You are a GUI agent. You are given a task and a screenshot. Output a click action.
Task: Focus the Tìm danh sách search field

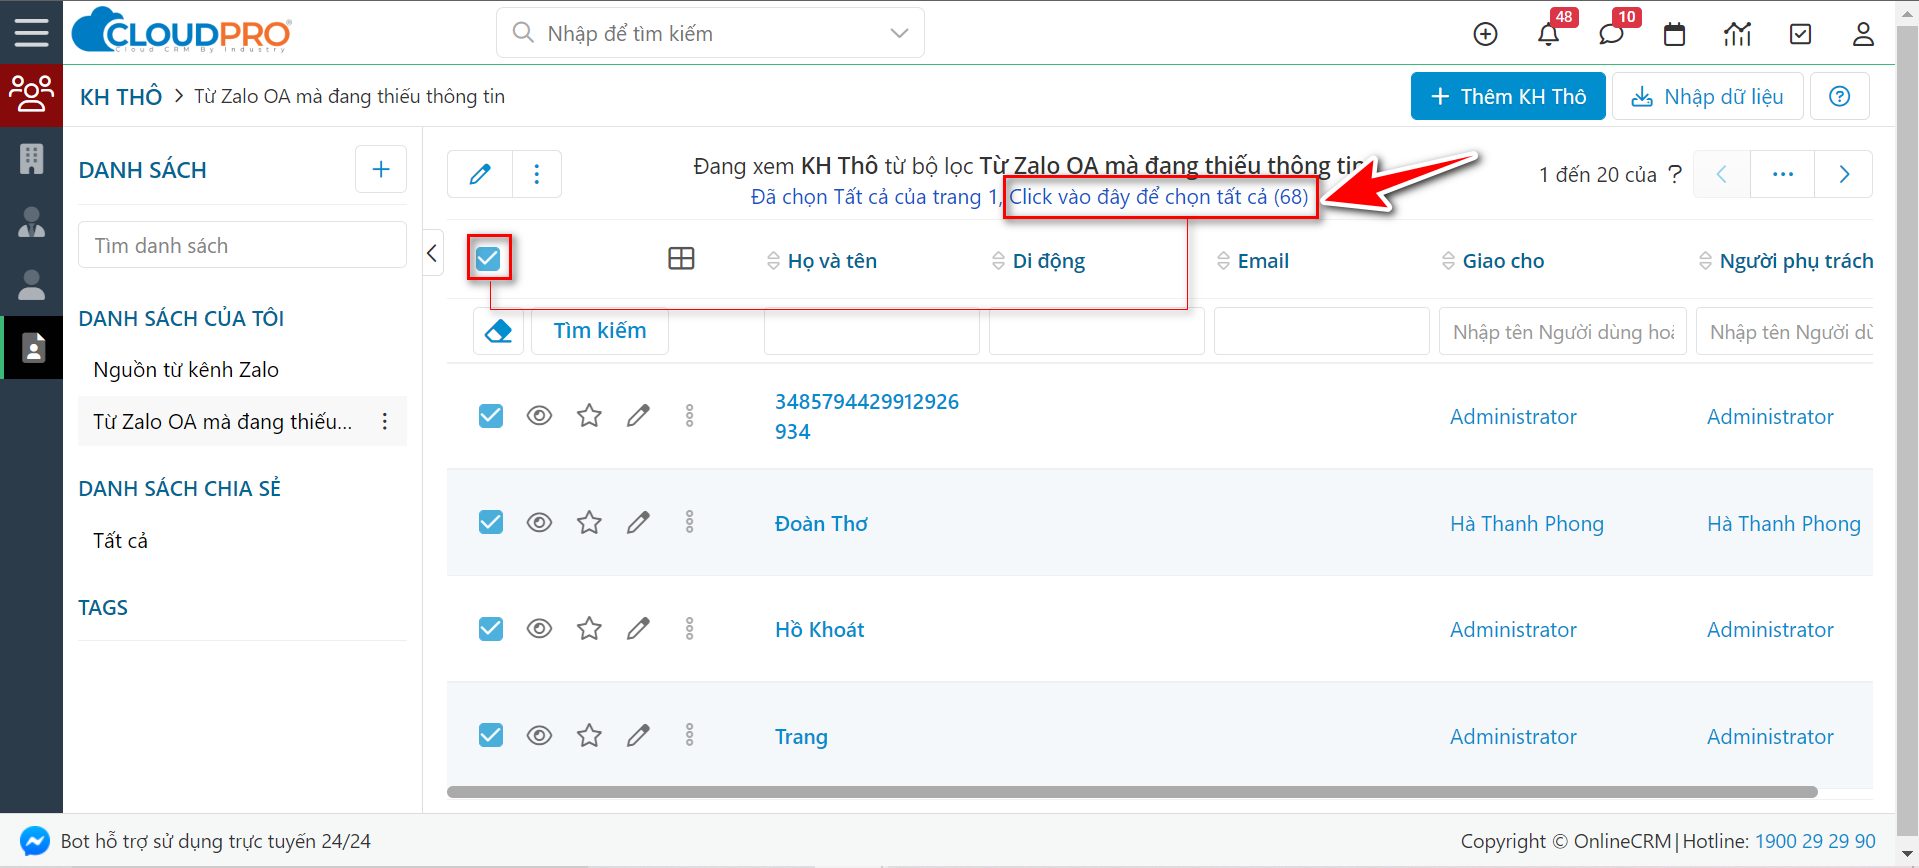coord(242,245)
